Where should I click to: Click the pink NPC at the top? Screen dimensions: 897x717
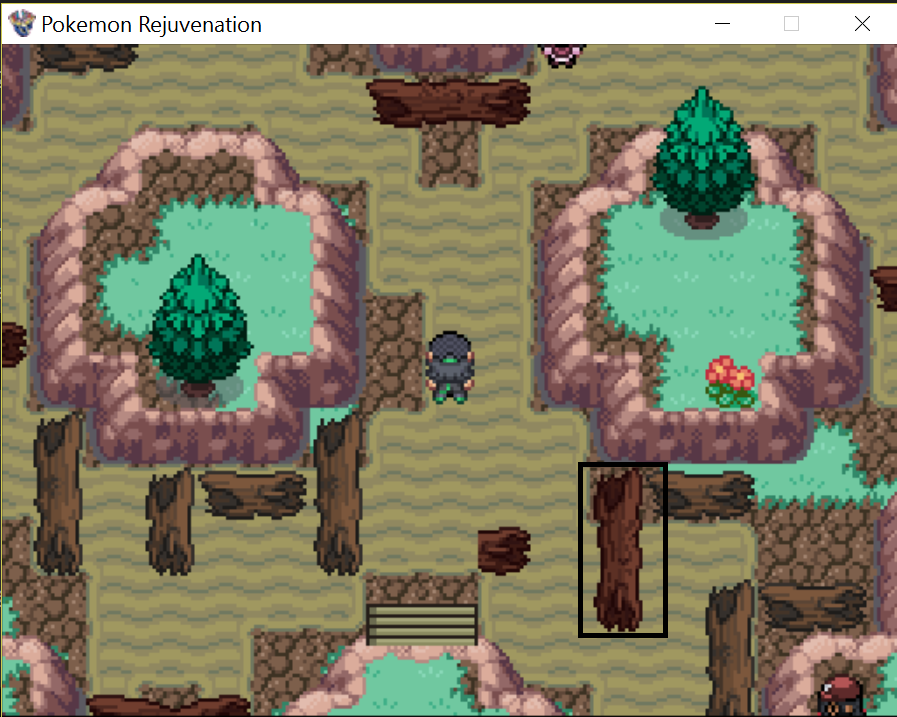pyautogui.click(x=563, y=56)
